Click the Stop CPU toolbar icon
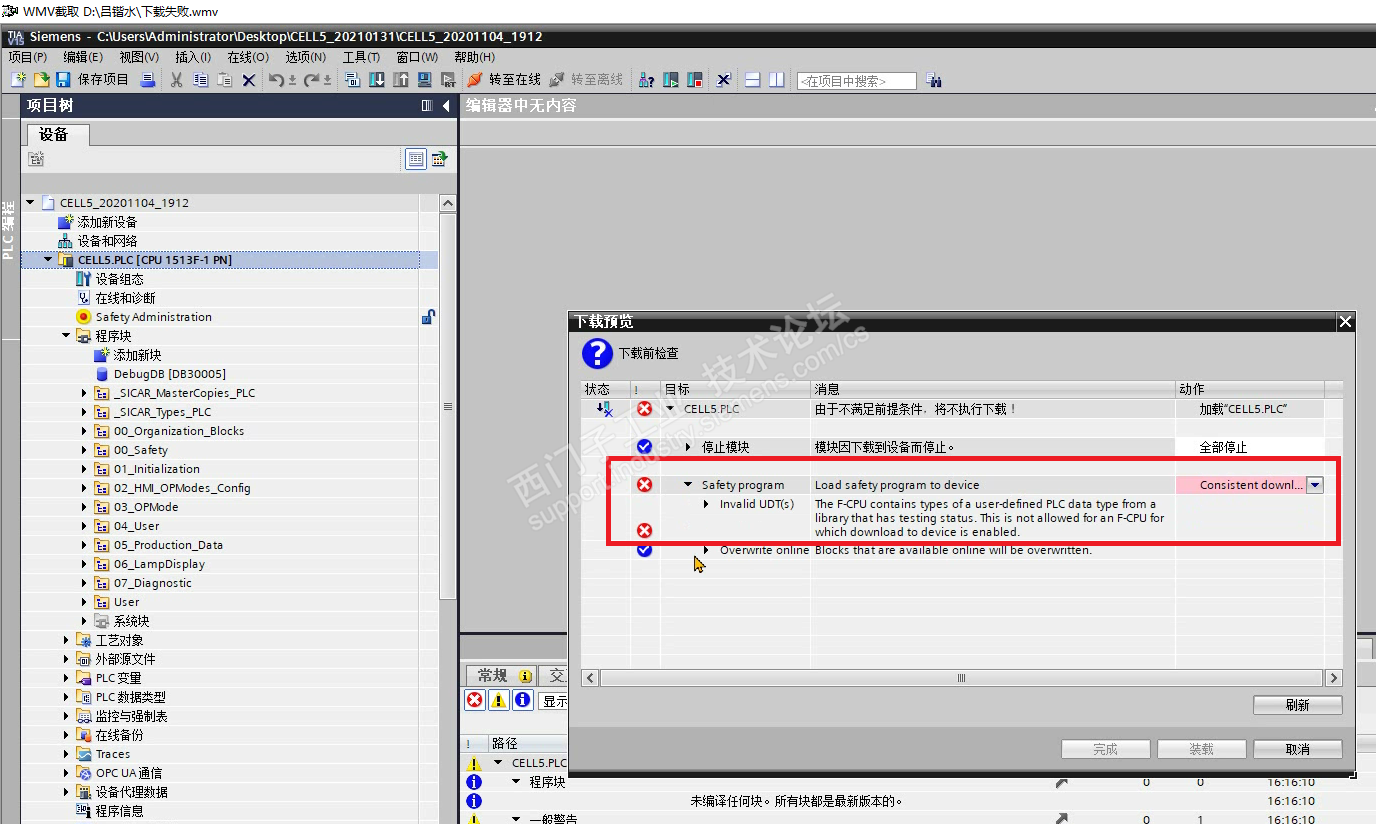This screenshot has height=824, width=1376. point(695,80)
